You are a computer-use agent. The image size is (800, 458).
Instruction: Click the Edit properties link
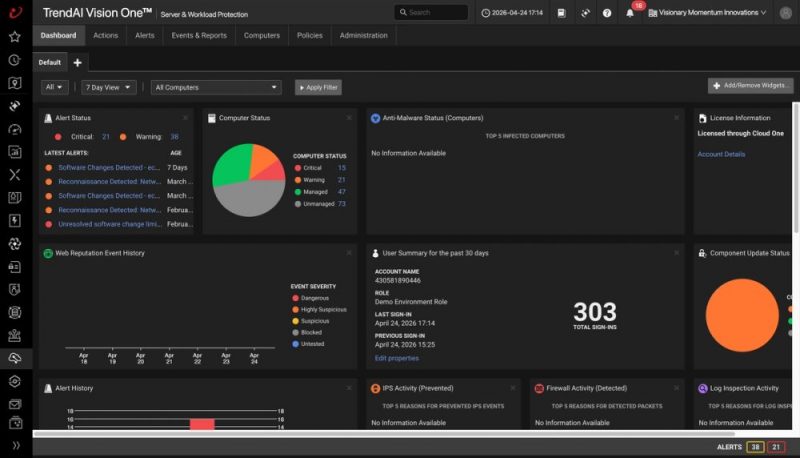(396, 358)
